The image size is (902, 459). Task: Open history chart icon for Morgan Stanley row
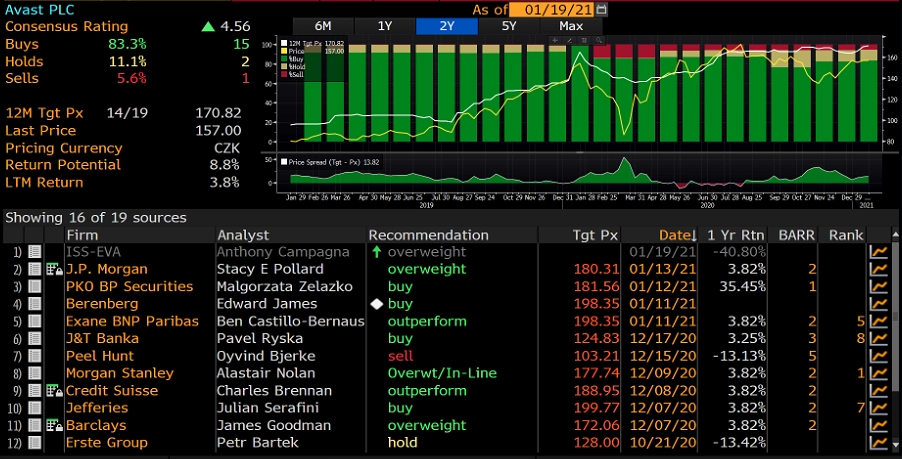pyautogui.click(x=878, y=373)
